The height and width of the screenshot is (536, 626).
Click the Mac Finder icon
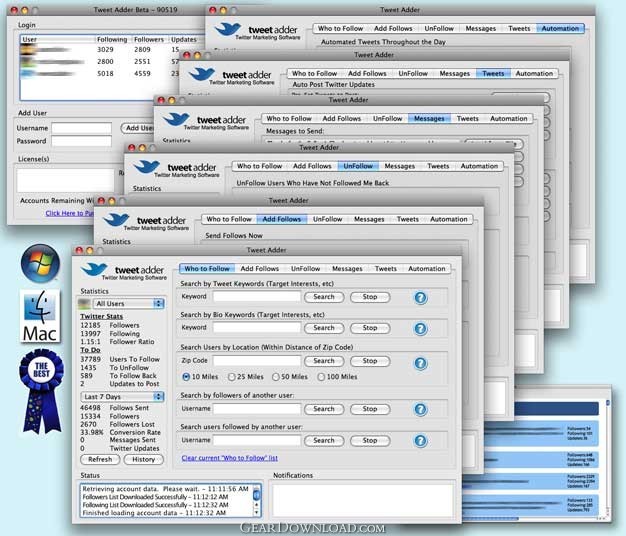tap(41, 316)
